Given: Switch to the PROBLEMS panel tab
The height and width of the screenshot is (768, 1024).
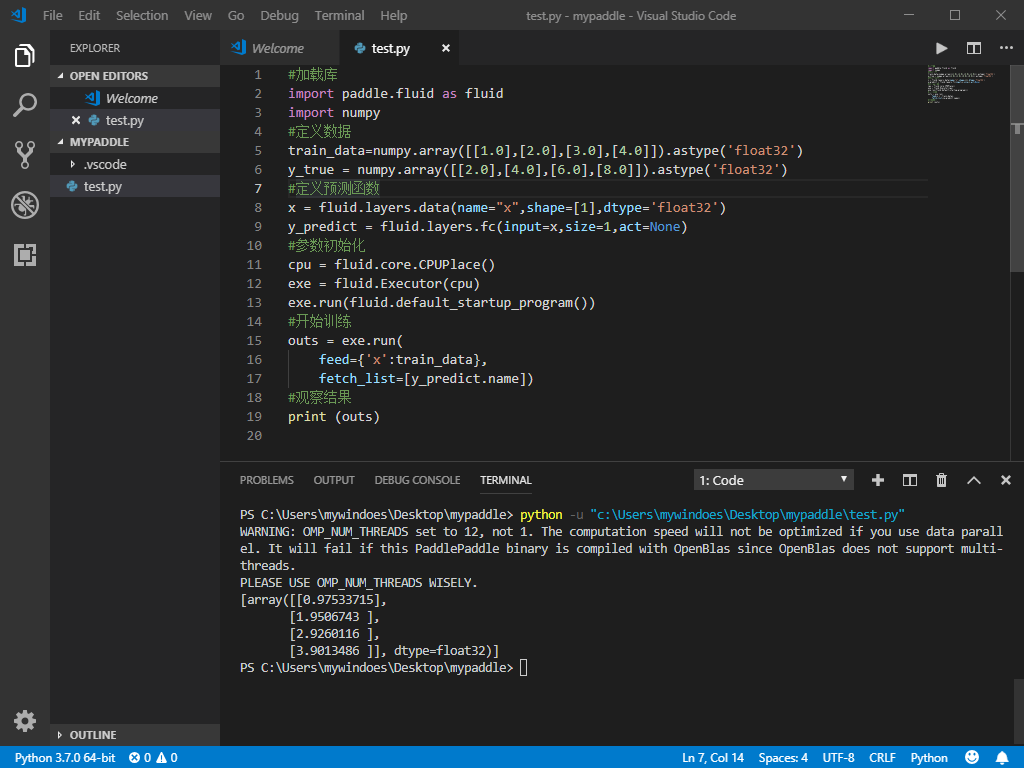Looking at the screenshot, I should tap(266, 480).
